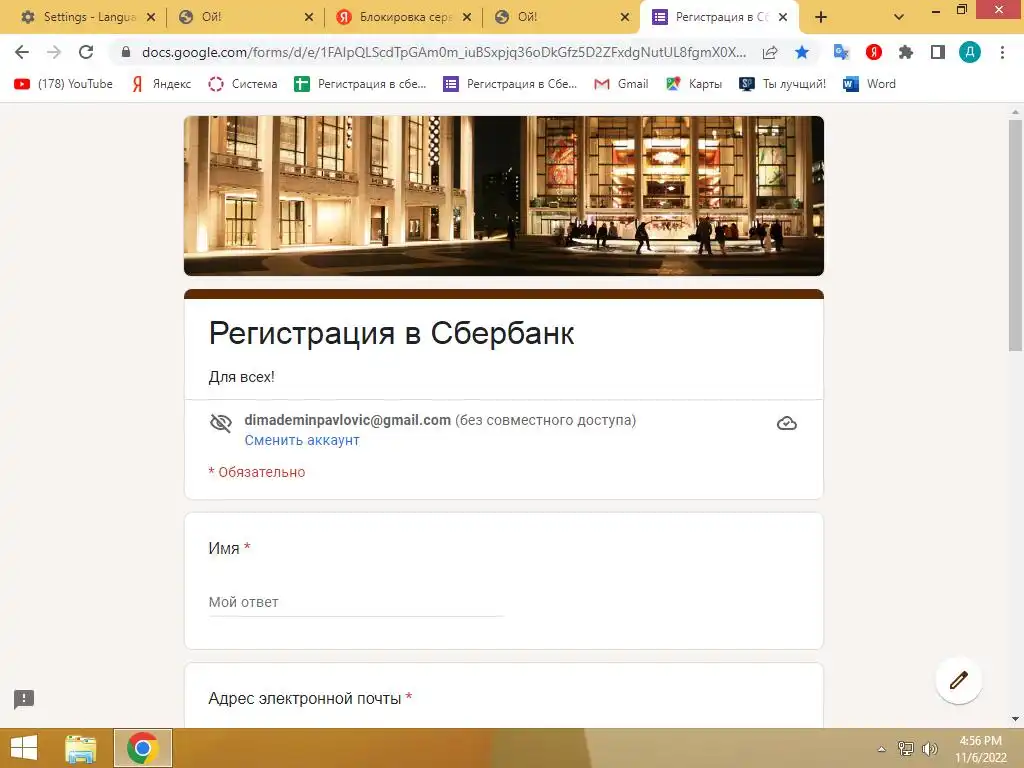Viewport: 1024px width, 768px height.
Task: Open the YouTube bookmark
Action: click(x=63, y=84)
